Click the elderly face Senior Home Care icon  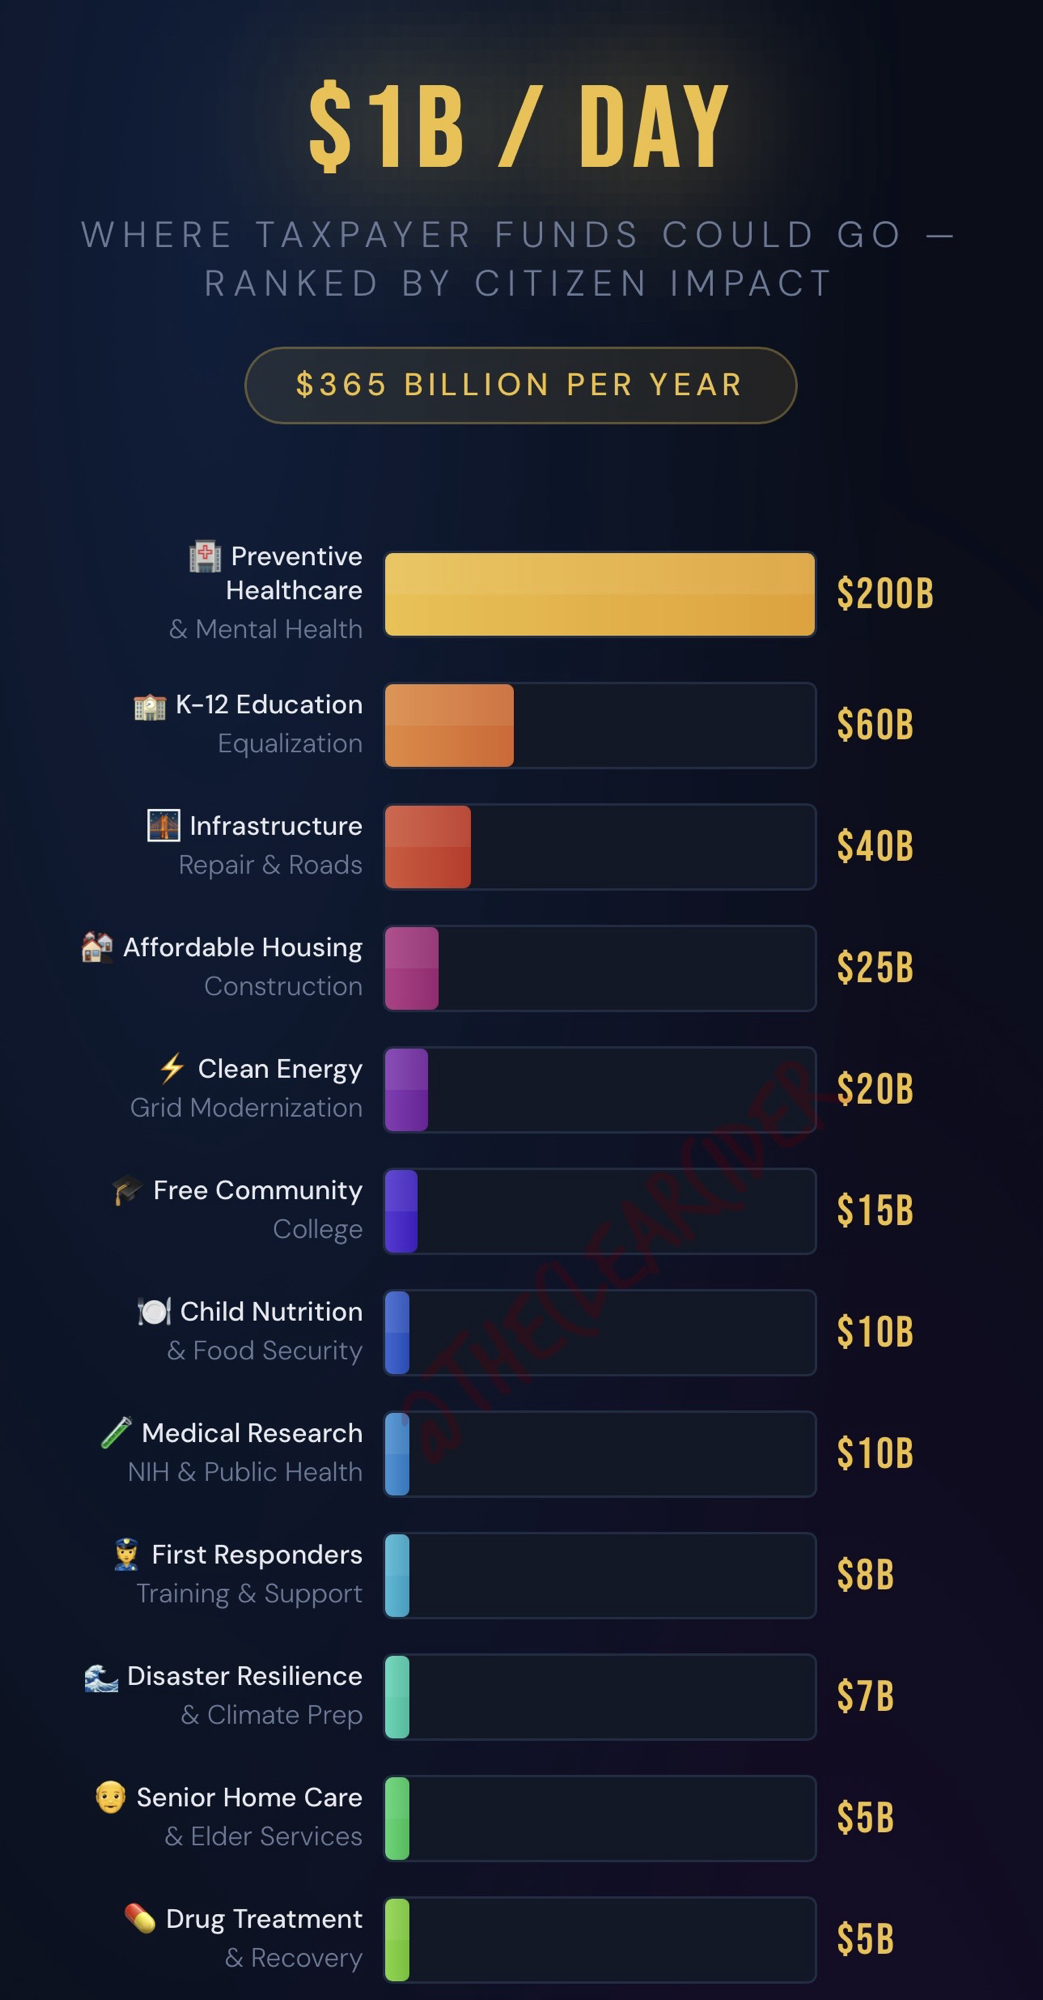pyautogui.click(x=110, y=1797)
